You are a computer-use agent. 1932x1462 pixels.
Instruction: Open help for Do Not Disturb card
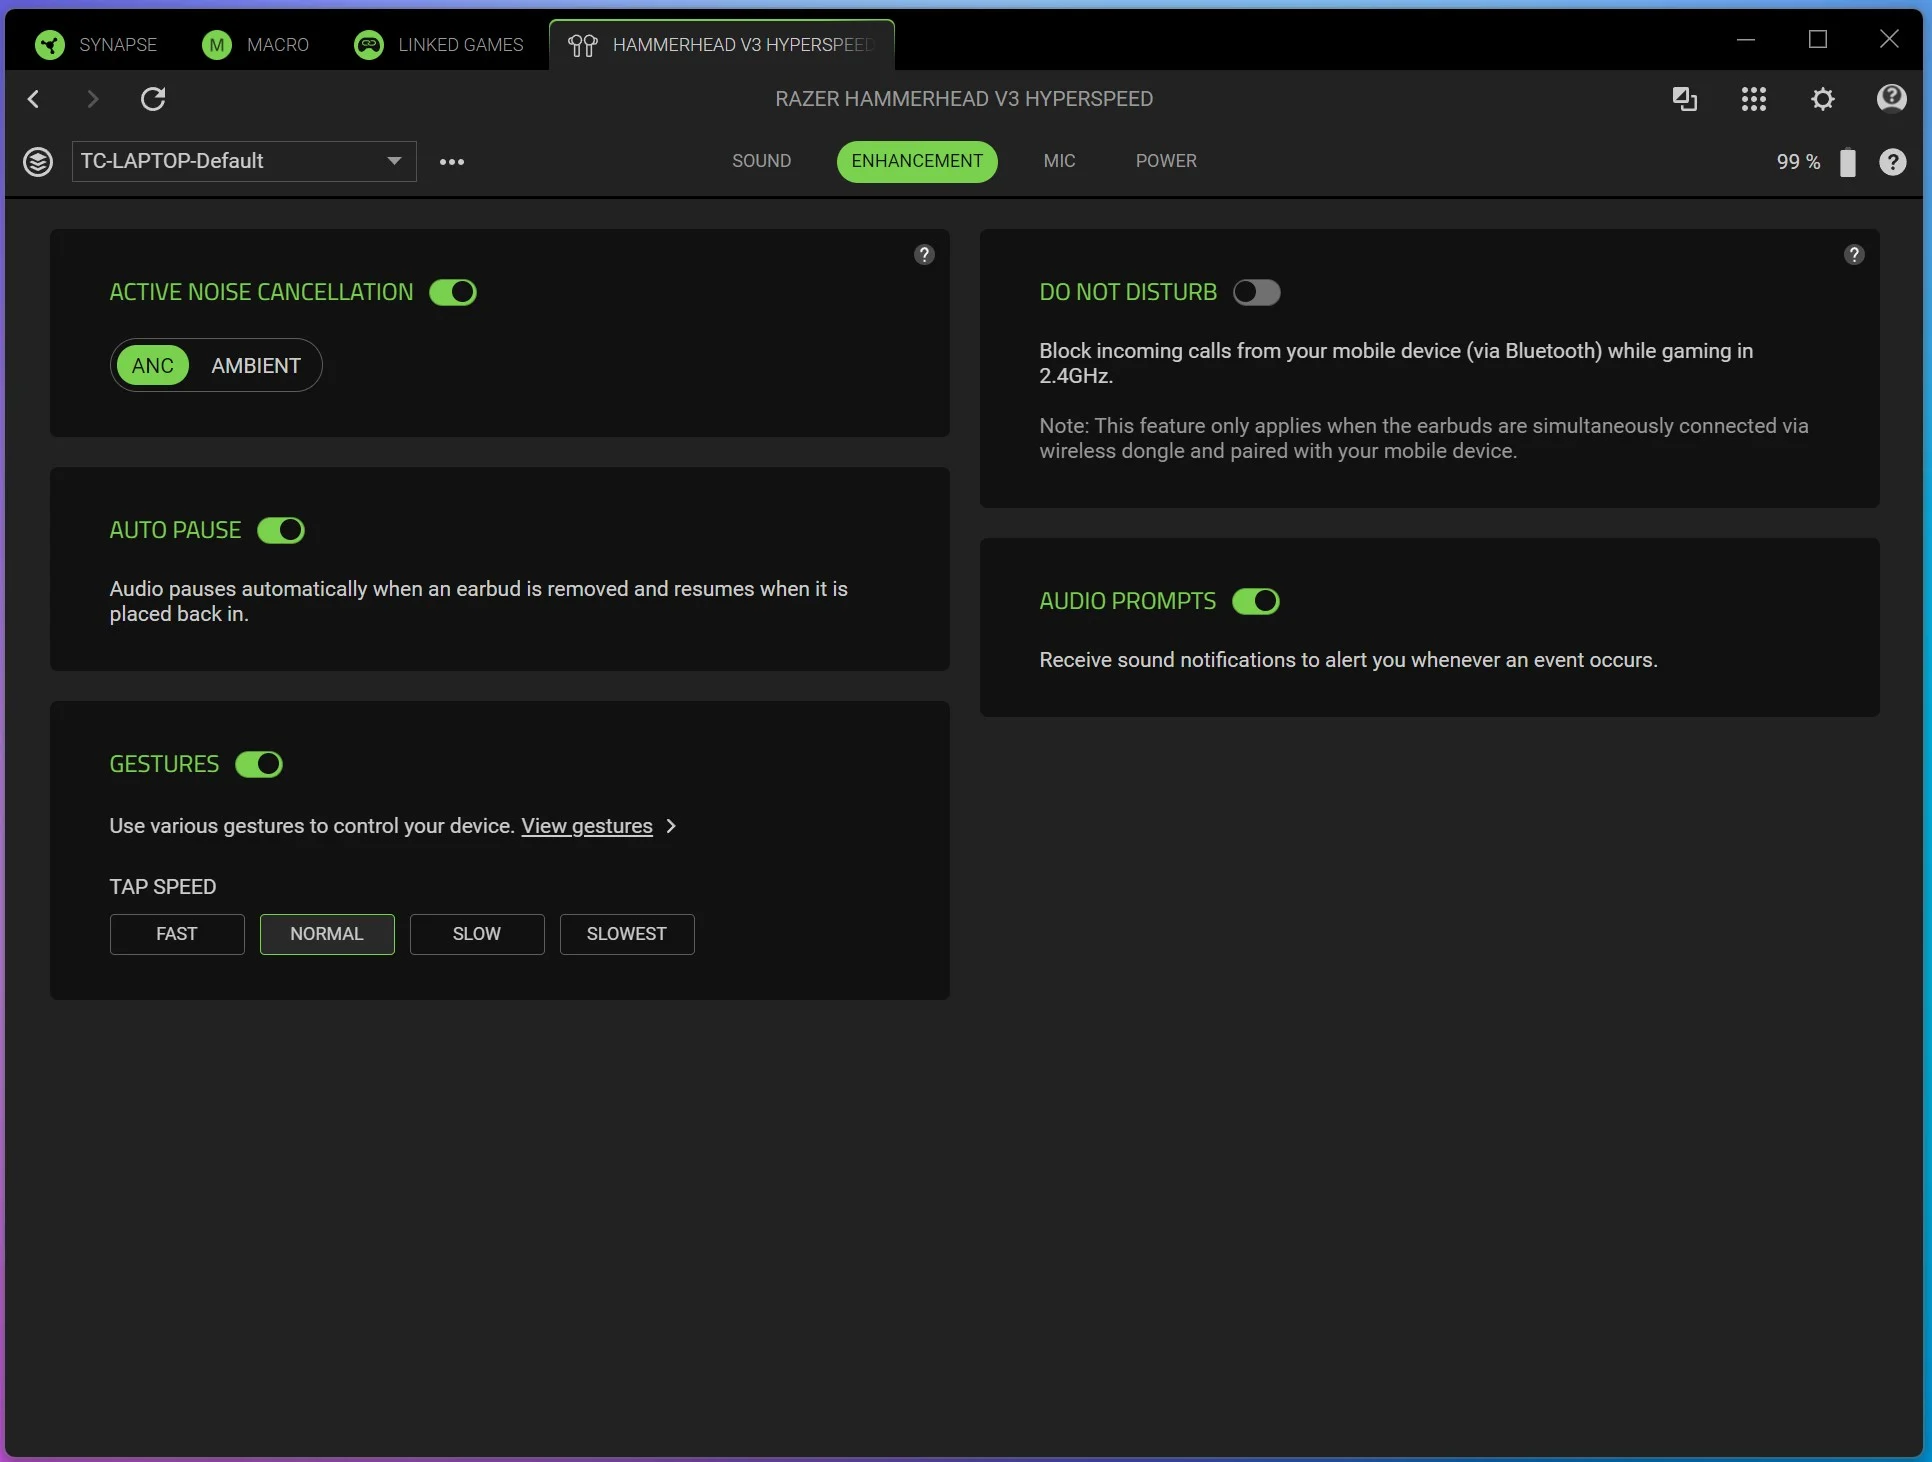[x=1854, y=255]
